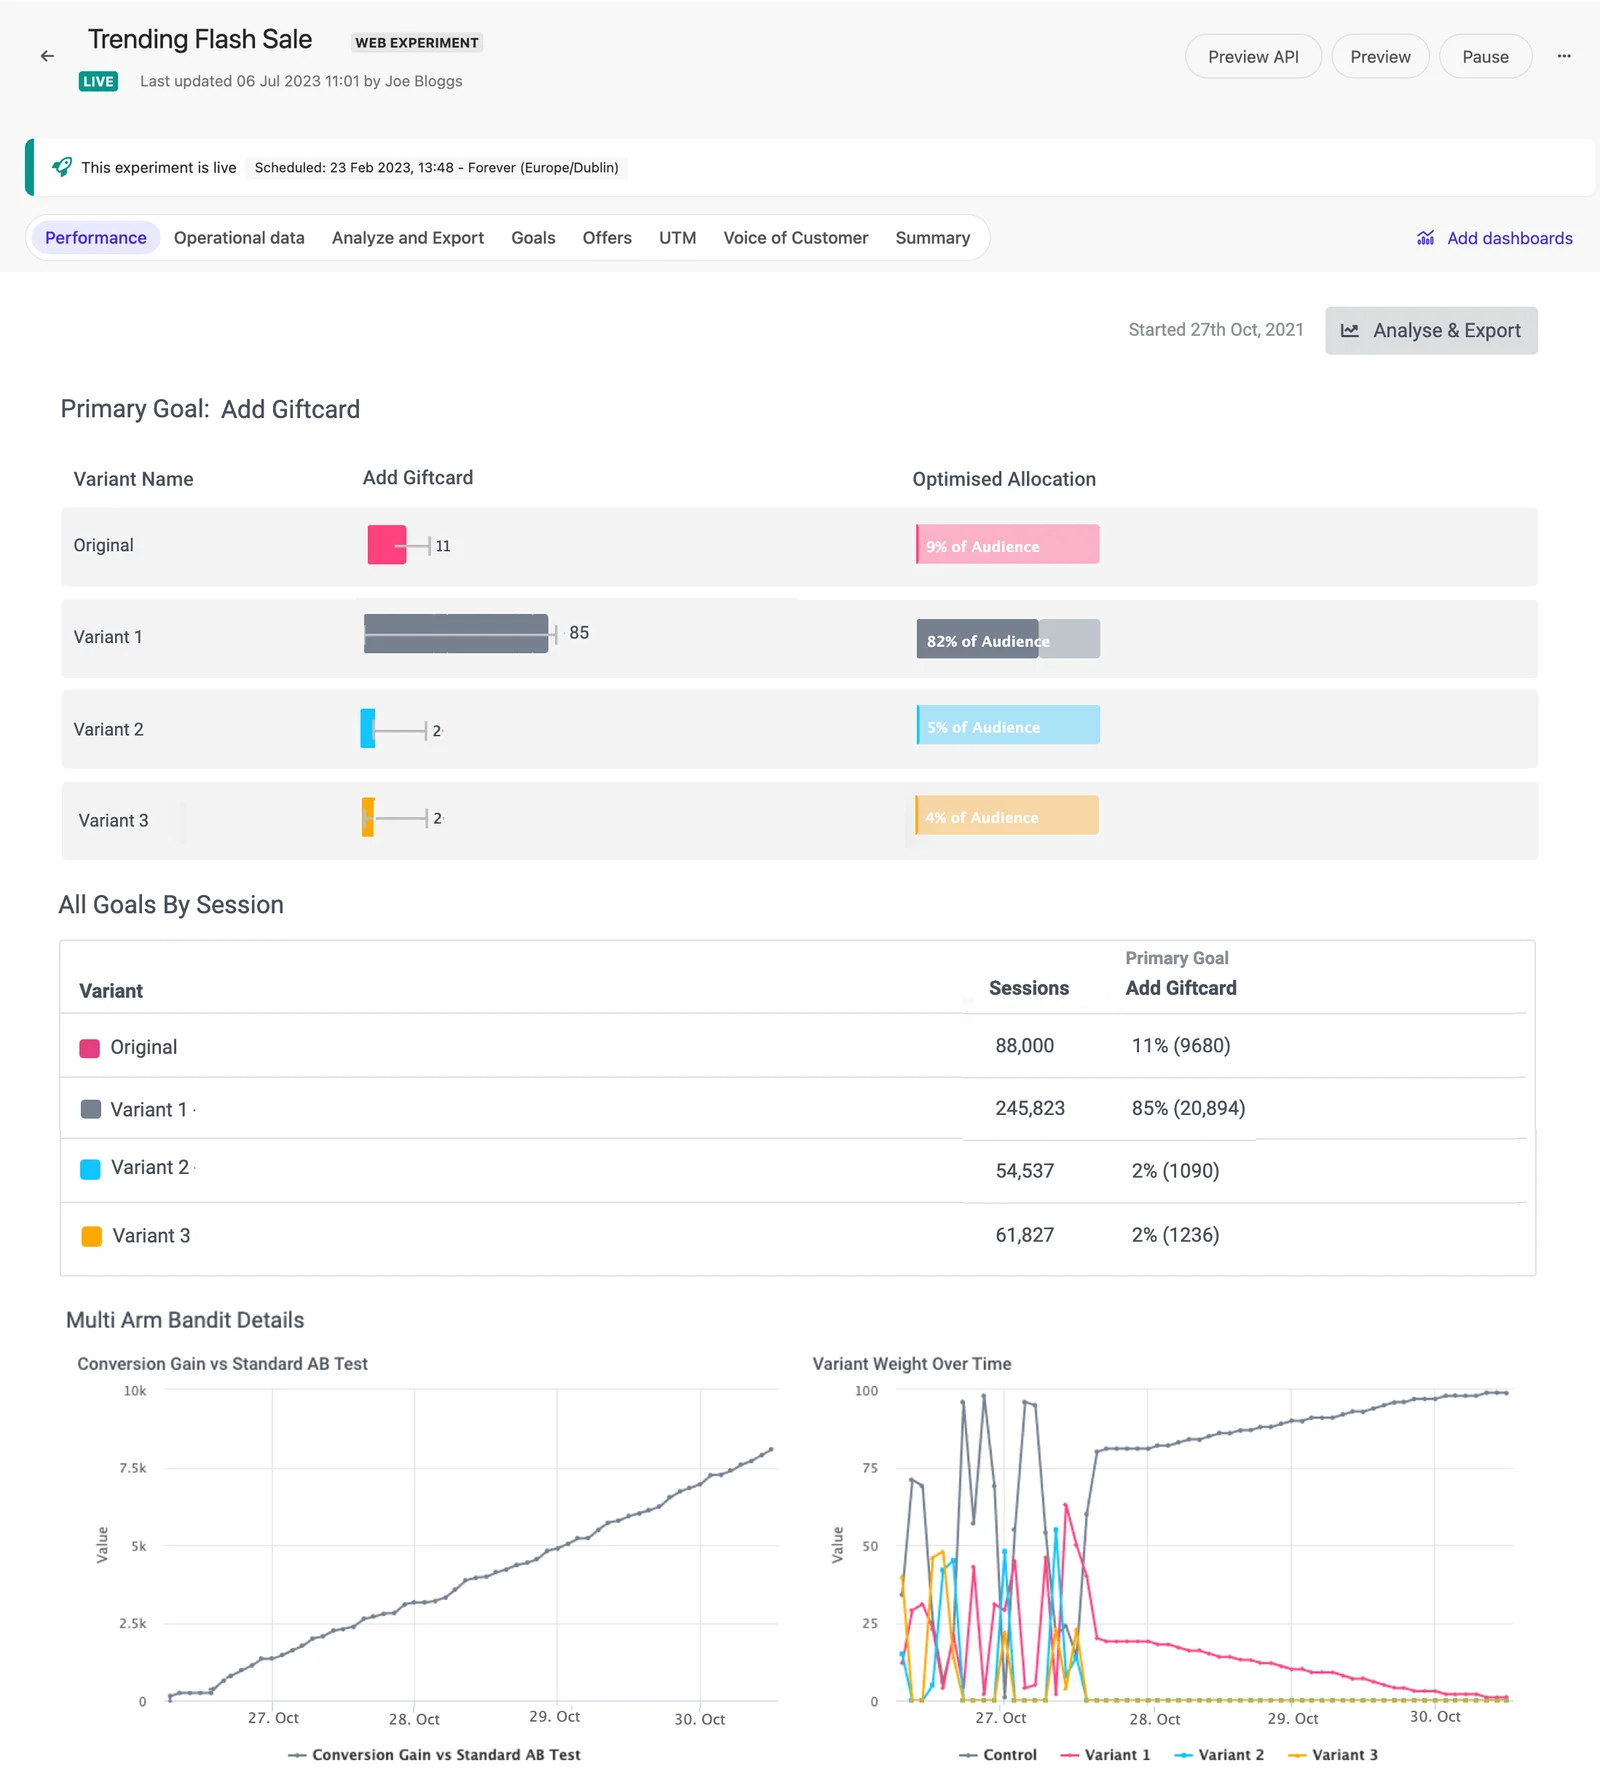The height and width of the screenshot is (1785, 1600).
Task: Click the Variant column header
Action: [x=111, y=991]
